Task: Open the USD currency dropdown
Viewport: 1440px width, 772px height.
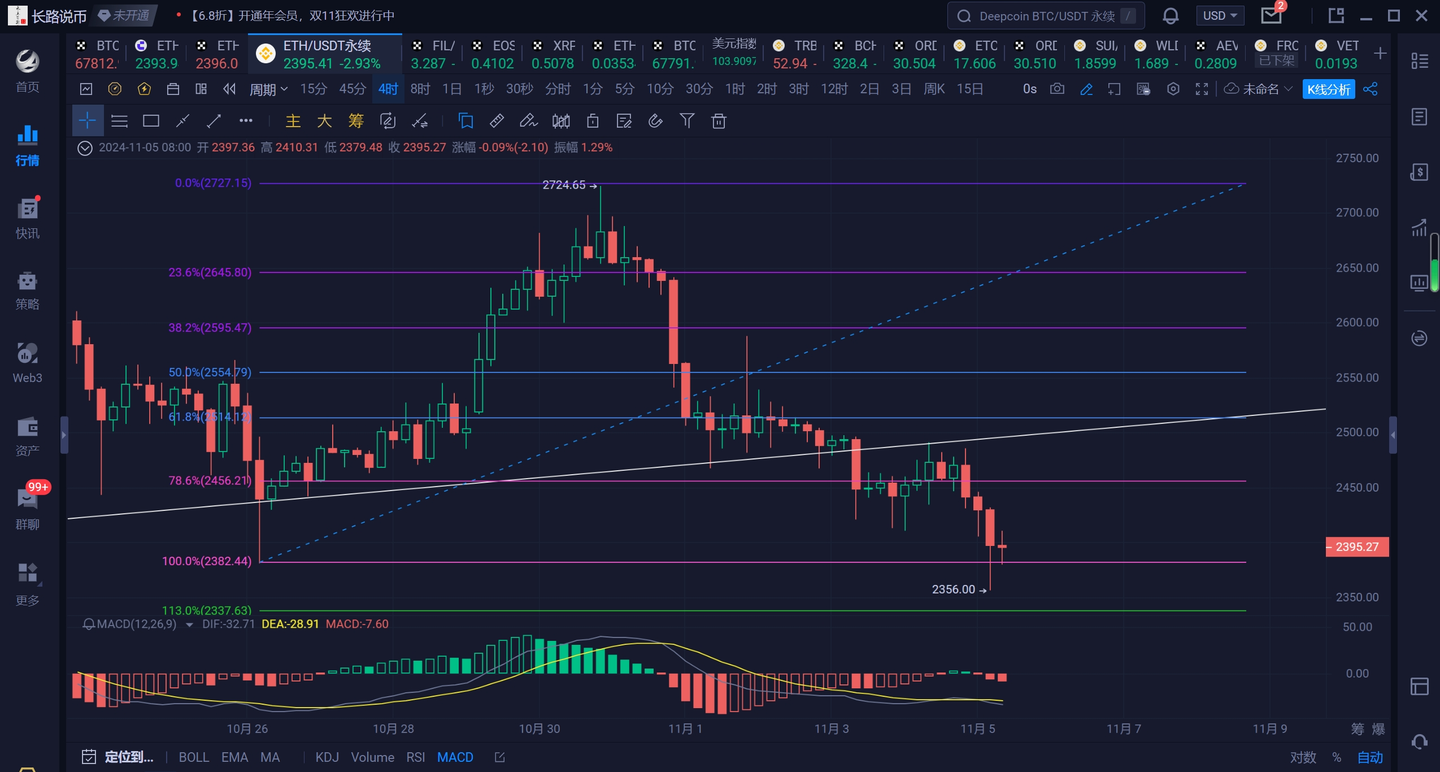Action: pos(1221,16)
